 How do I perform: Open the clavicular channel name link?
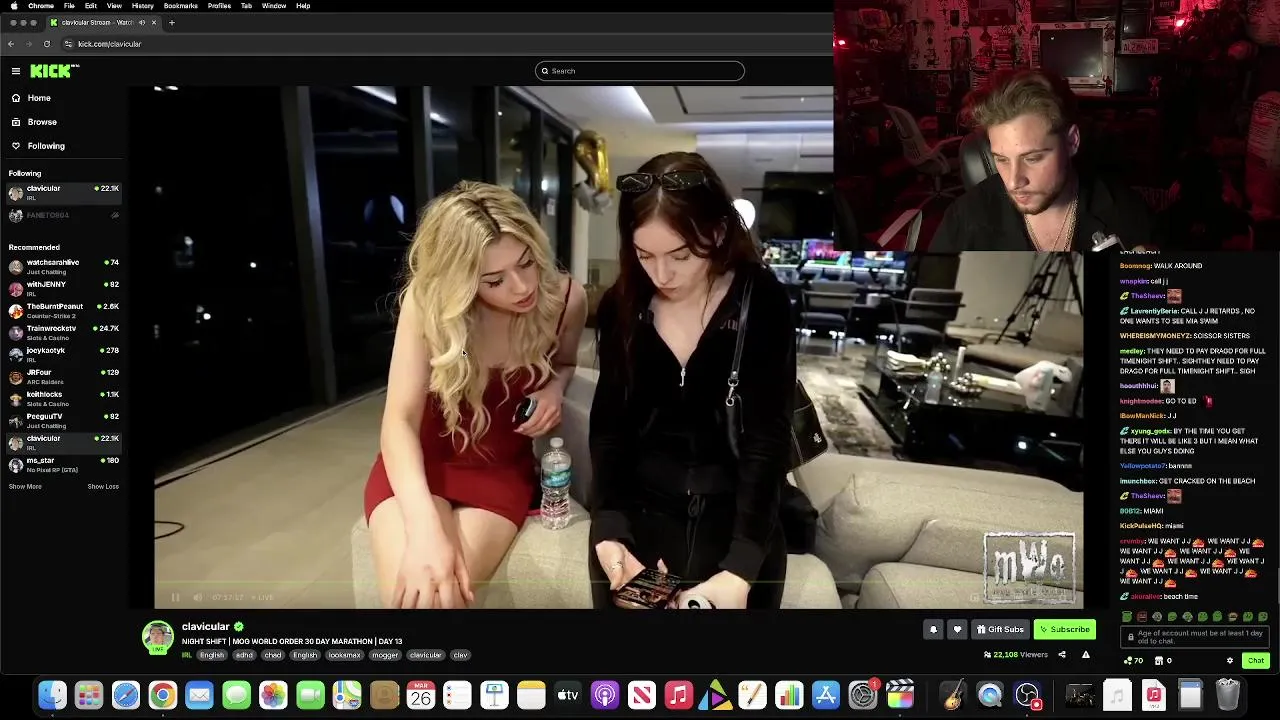click(x=206, y=627)
